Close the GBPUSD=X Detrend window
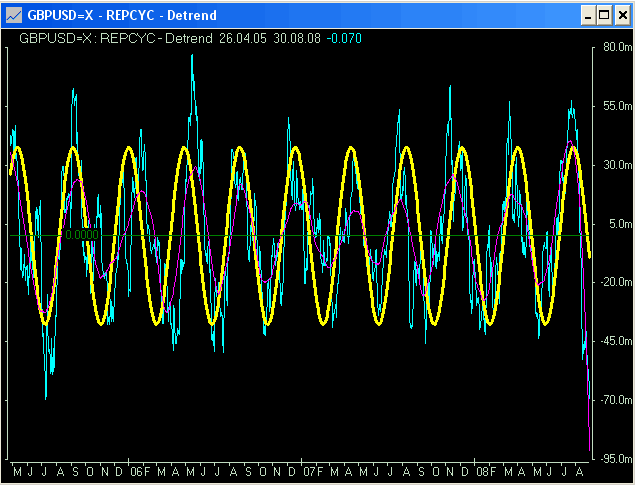 pyautogui.click(x=623, y=16)
